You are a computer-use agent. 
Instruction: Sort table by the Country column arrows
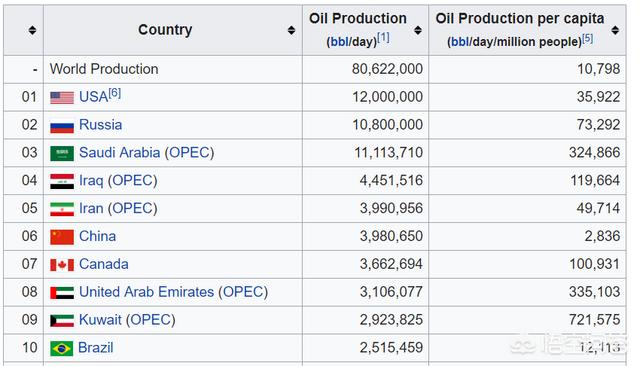click(291, 30)
